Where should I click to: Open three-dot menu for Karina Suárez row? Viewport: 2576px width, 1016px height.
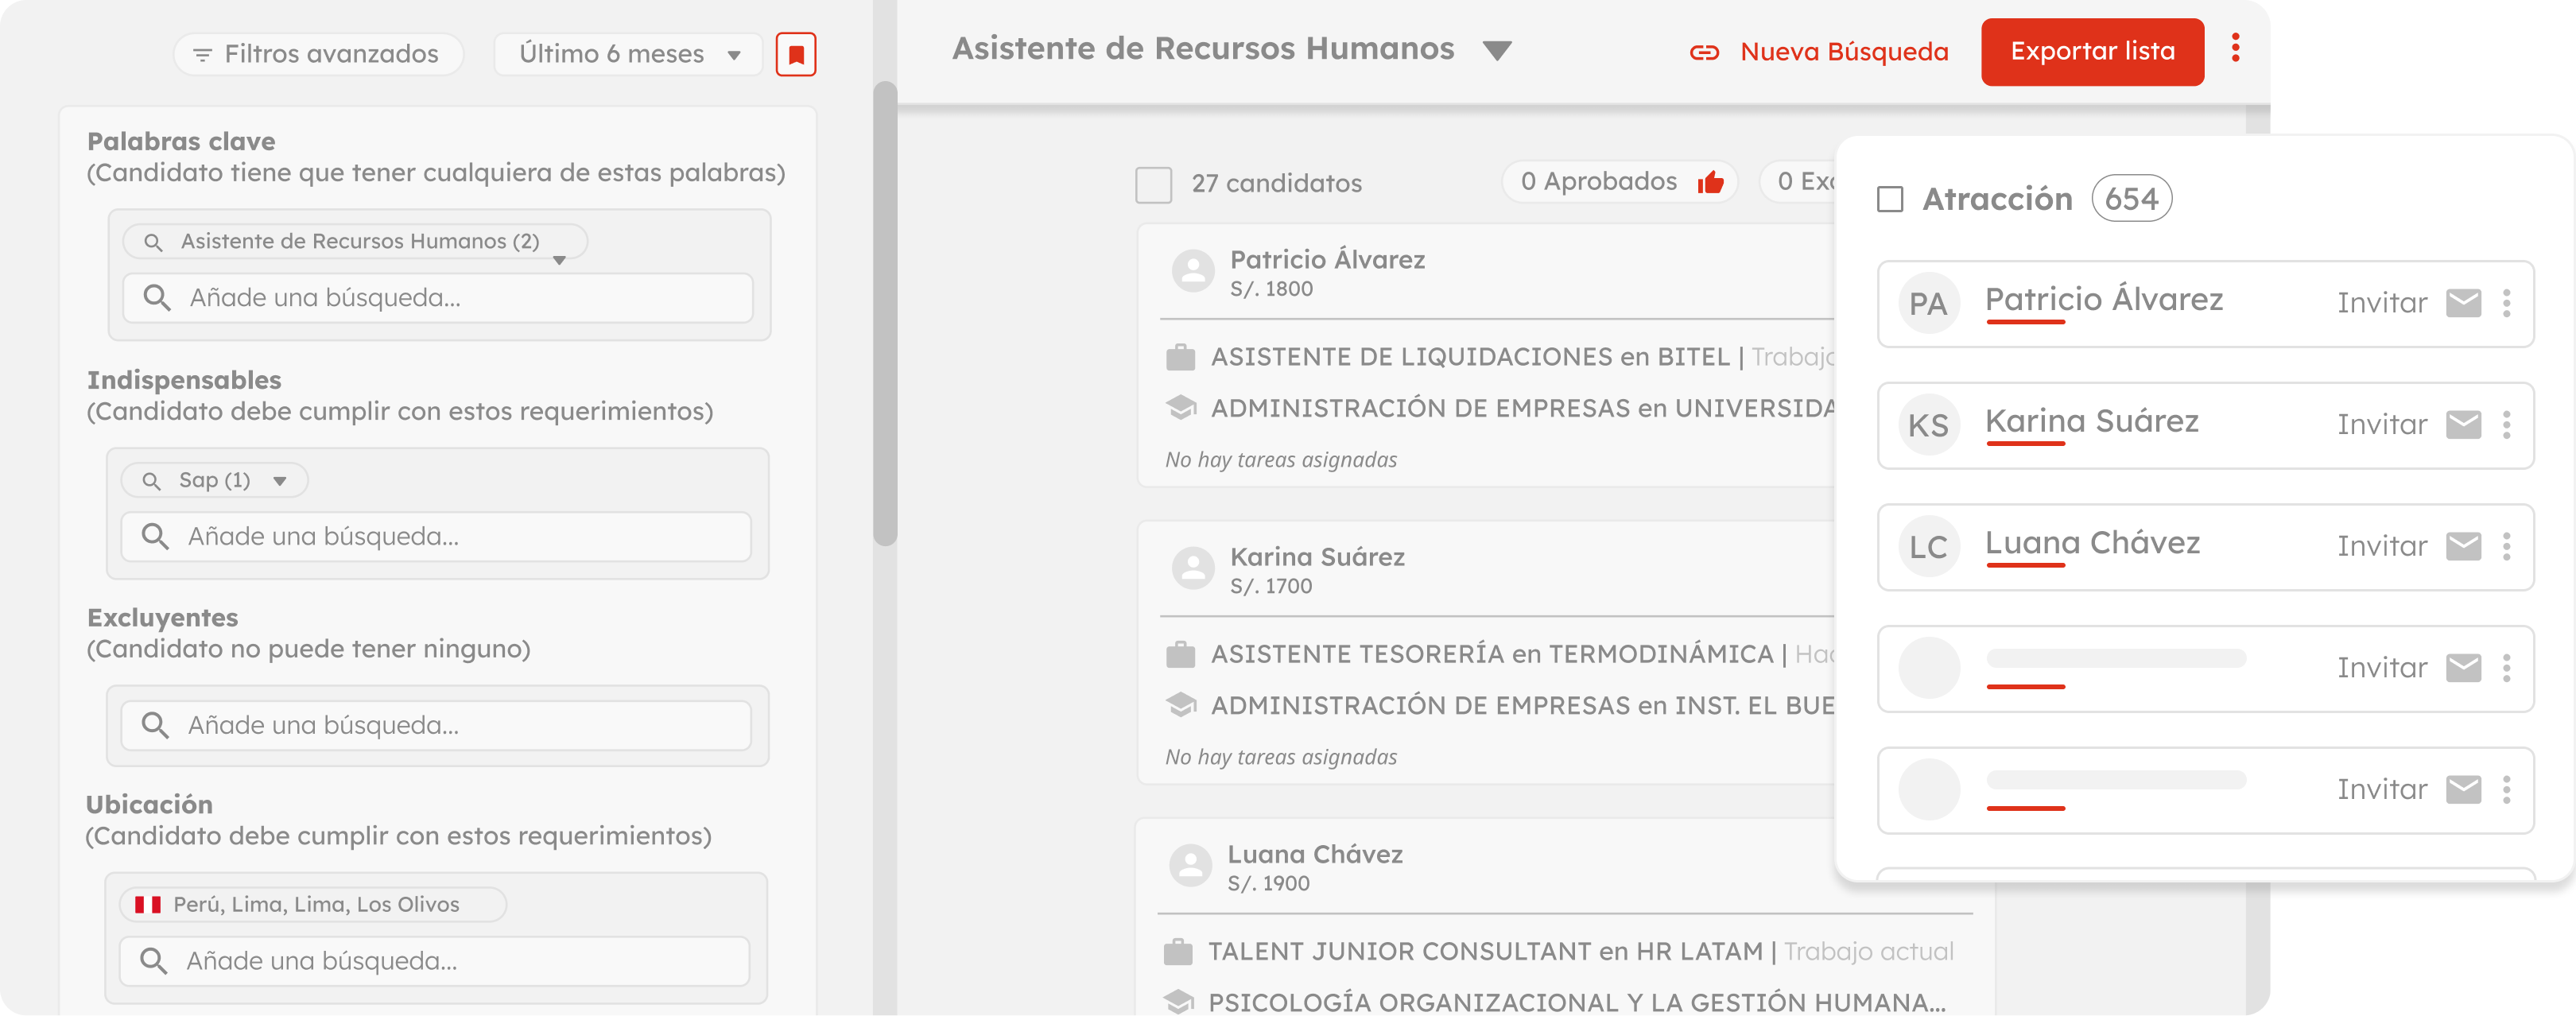point(2506,425)
